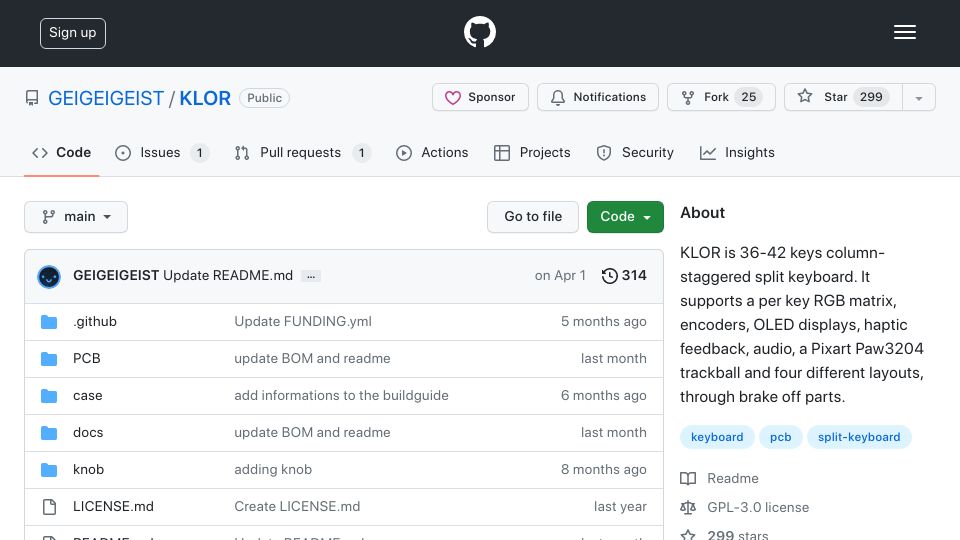Open add informations to the buildguide commit
The height and width of the screenshot is (540, 960).
pos(341,396)
